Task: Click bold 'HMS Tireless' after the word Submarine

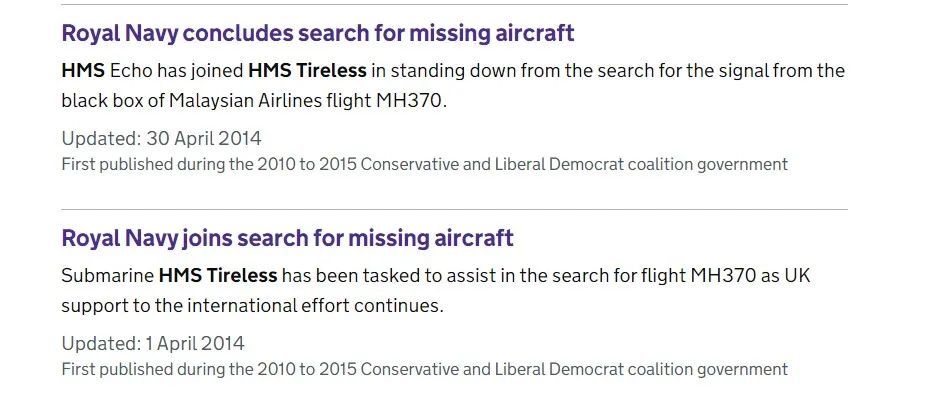Action: [x=218, y=275]
